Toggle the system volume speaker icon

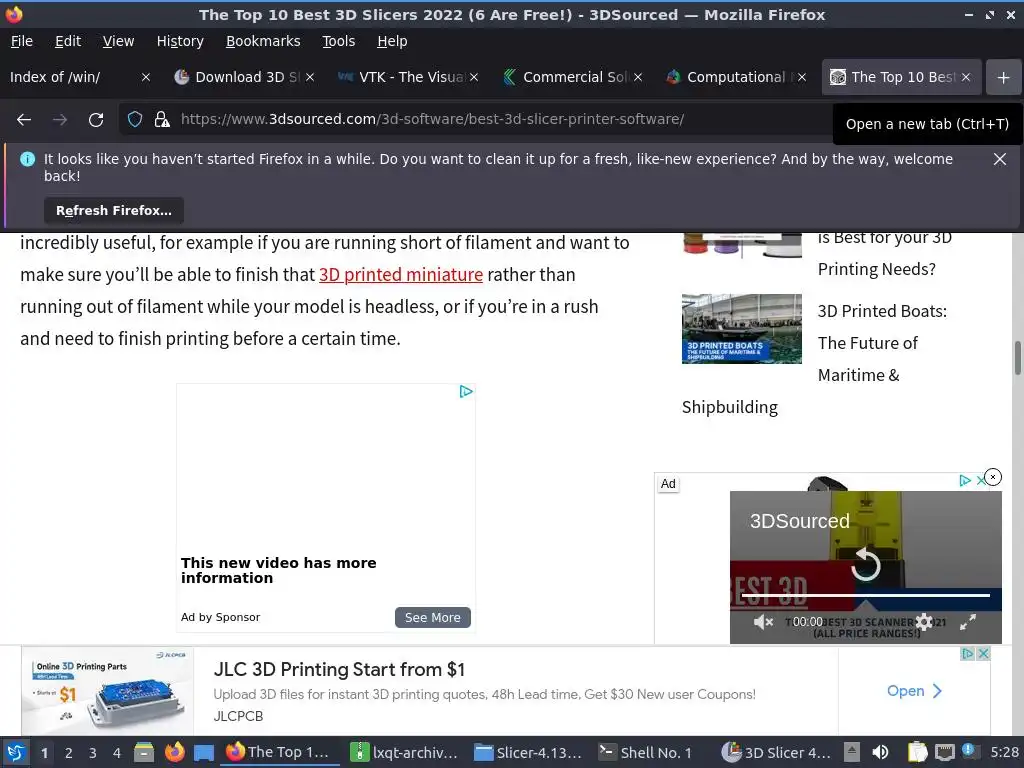click(x=880, y=752)
